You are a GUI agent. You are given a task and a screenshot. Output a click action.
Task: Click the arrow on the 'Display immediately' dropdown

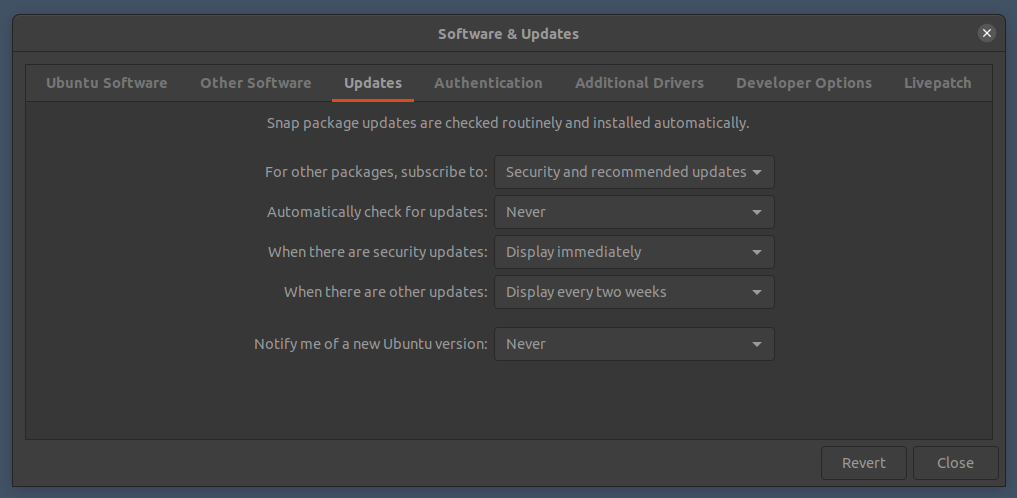(x=757, y=252)
